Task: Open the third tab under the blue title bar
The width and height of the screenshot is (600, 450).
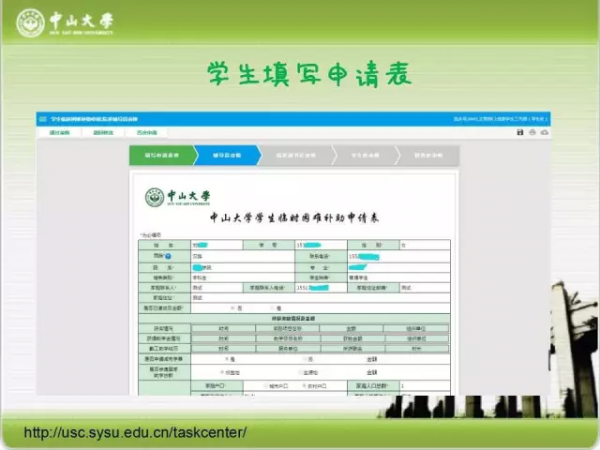Action: pyautogui.click(x=146, y=132)
